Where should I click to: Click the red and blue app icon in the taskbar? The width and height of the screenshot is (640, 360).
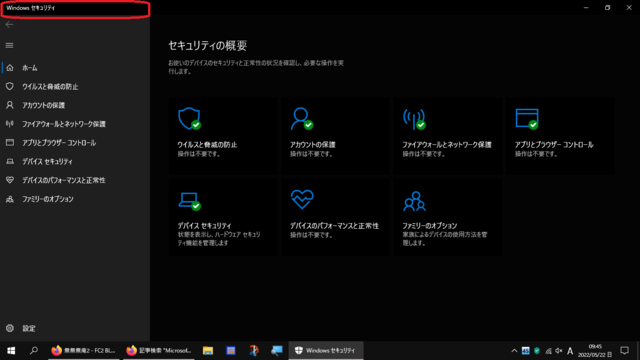tap(253, 351)
